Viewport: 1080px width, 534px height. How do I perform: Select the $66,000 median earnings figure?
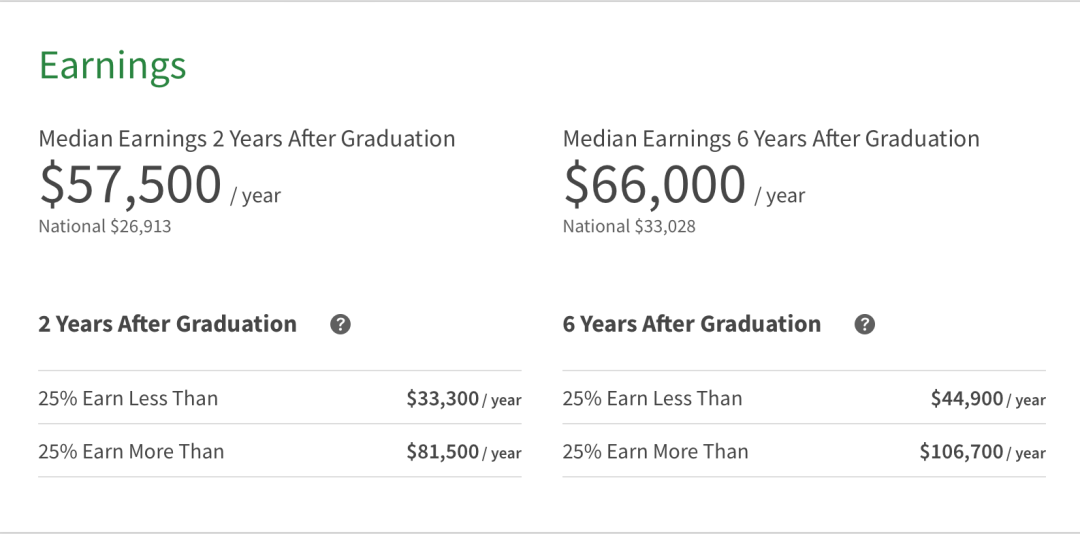click(654, 185)
